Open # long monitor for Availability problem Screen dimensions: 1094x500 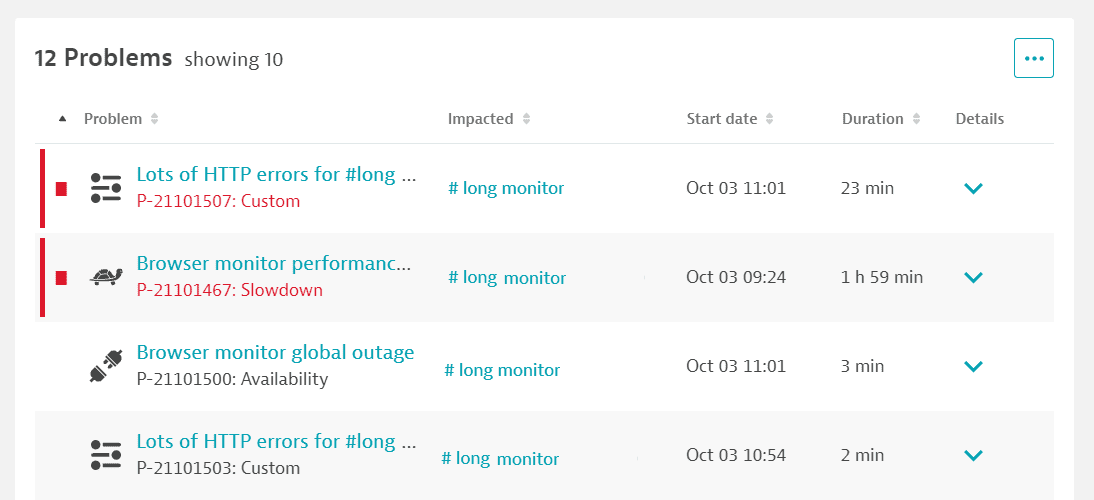pos(502,370)
